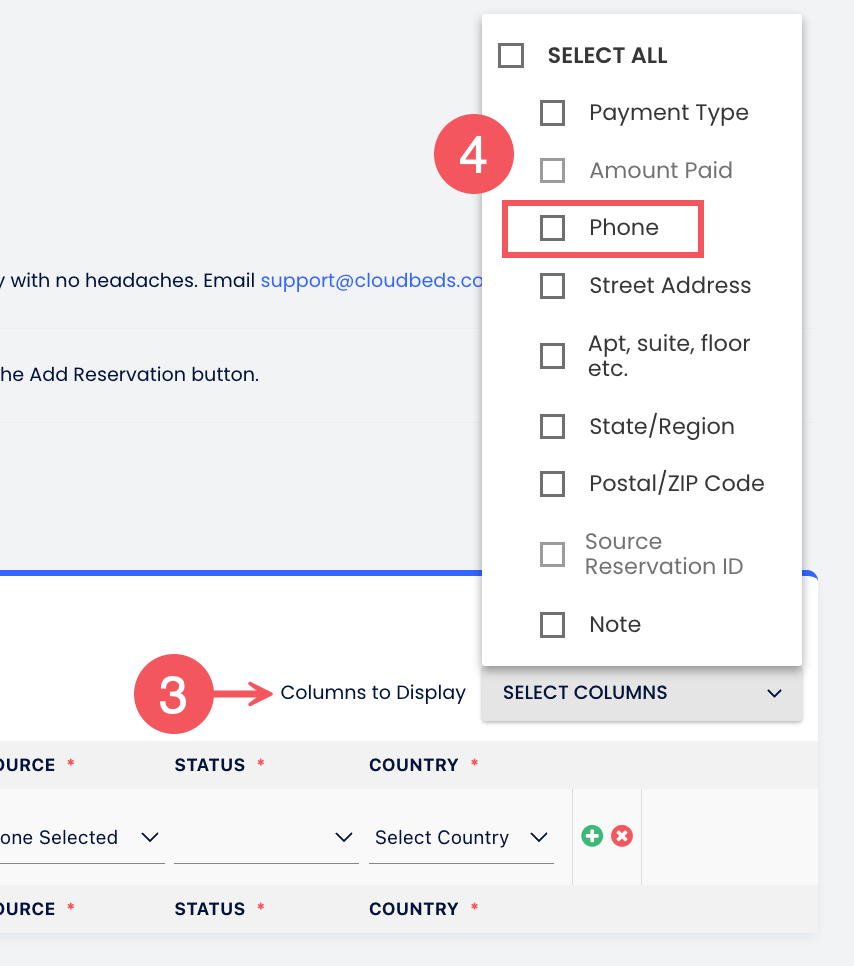The image size is (854, 966).
Task: Enable the Postal/ZIP Code checkbox
Action: [552, 484]
